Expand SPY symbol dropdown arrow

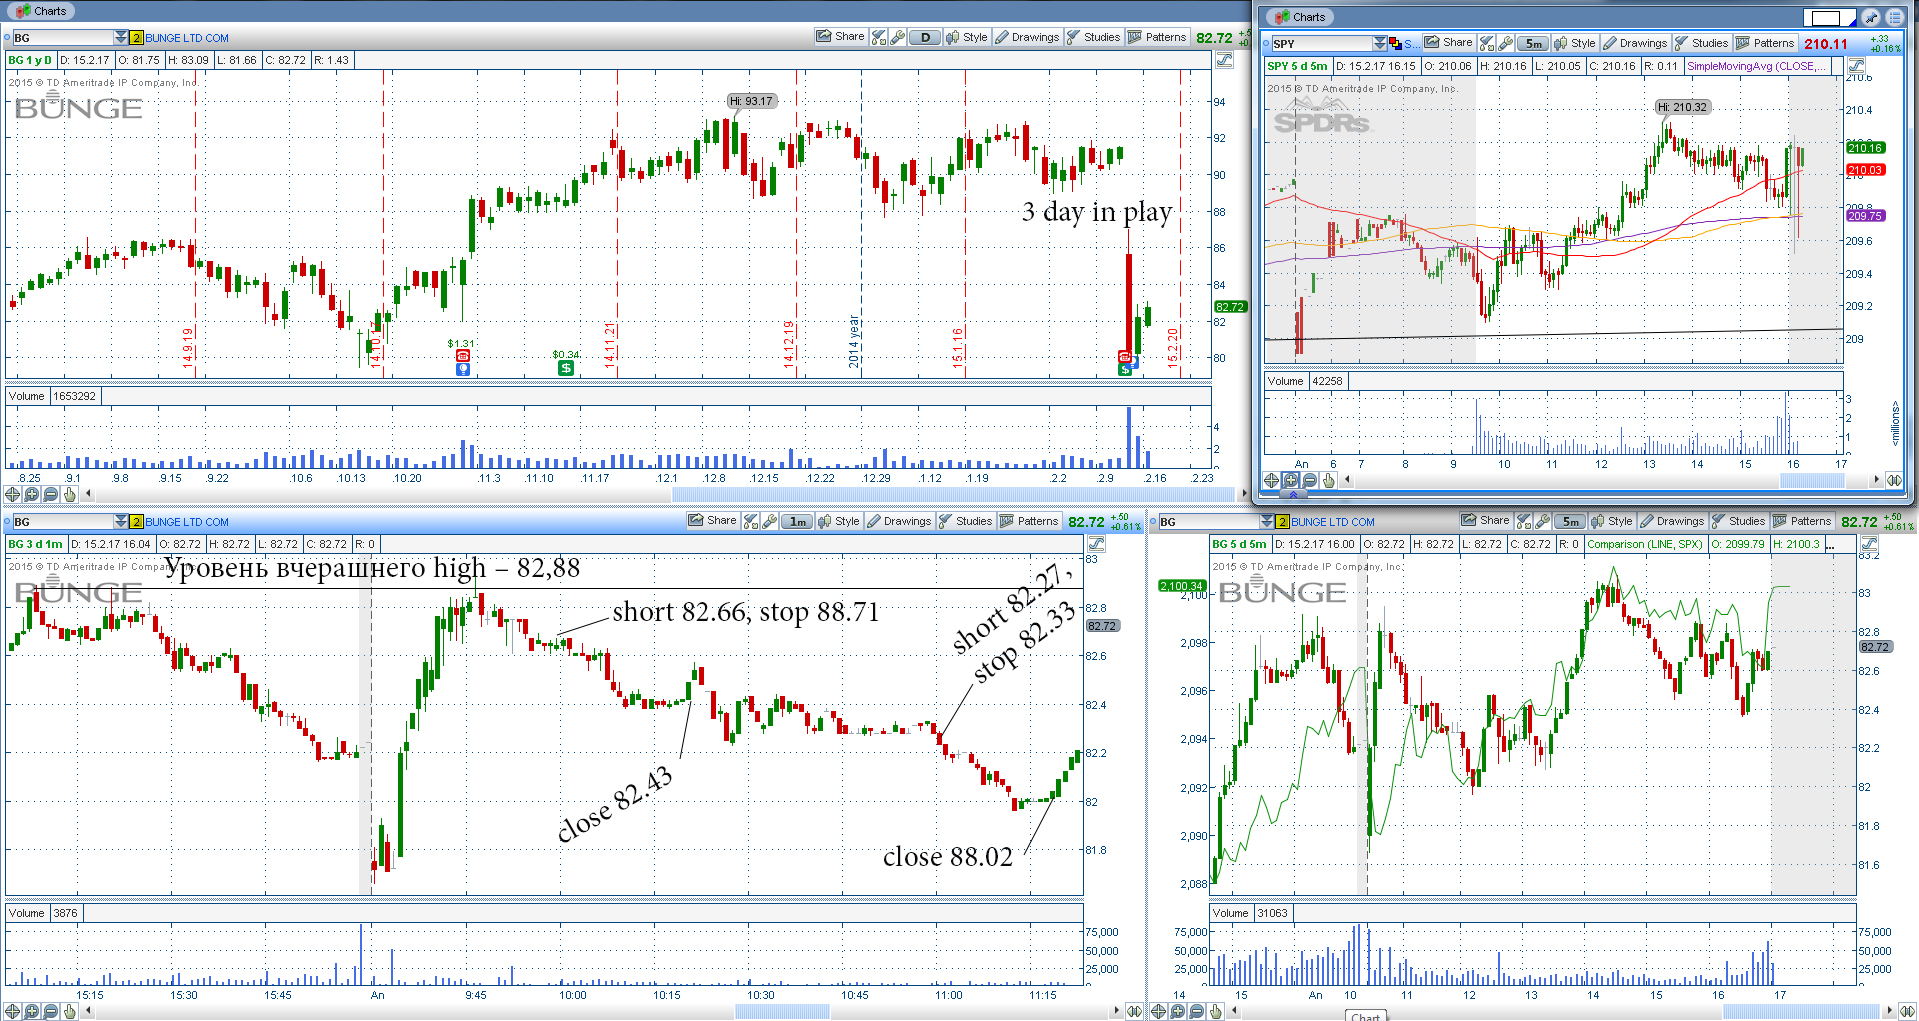coord(1380,43)
